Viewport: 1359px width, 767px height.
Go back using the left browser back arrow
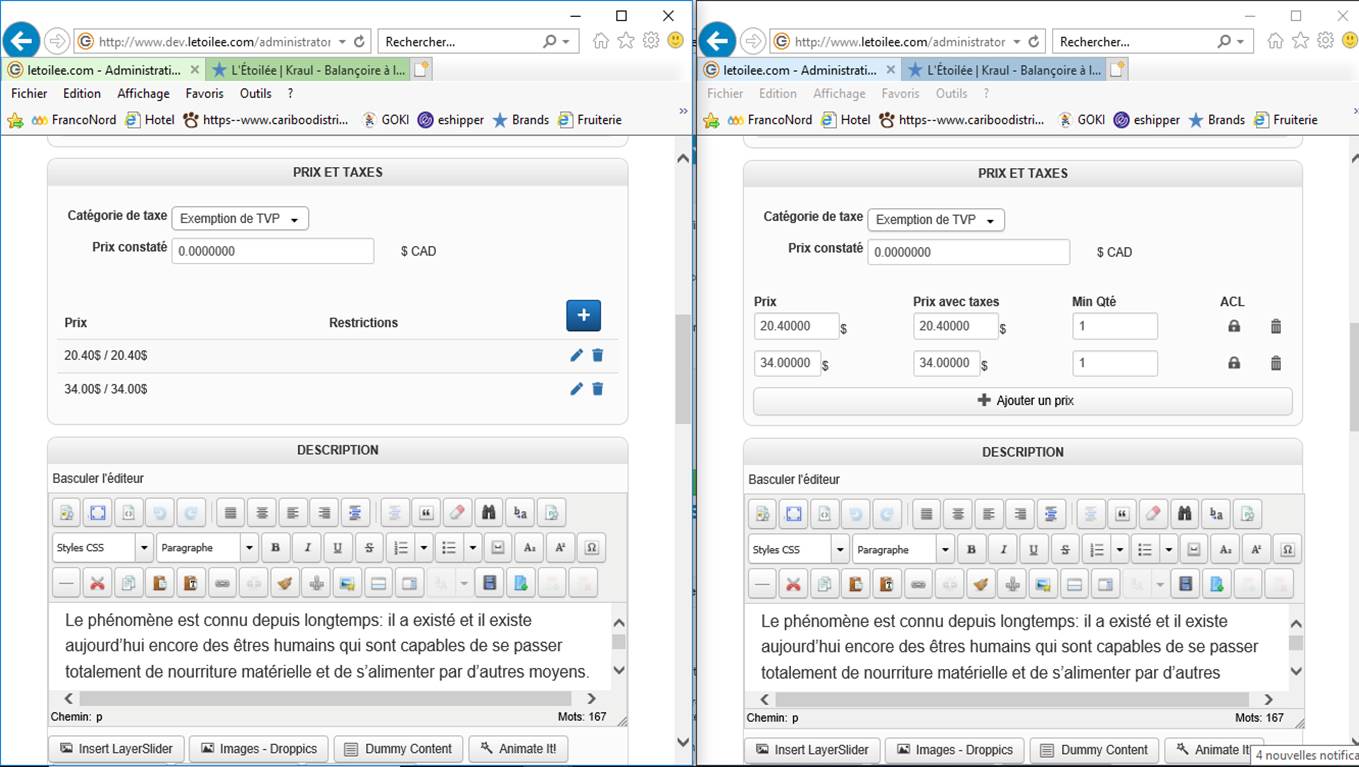pyautogui.click(x=21, y=41)
